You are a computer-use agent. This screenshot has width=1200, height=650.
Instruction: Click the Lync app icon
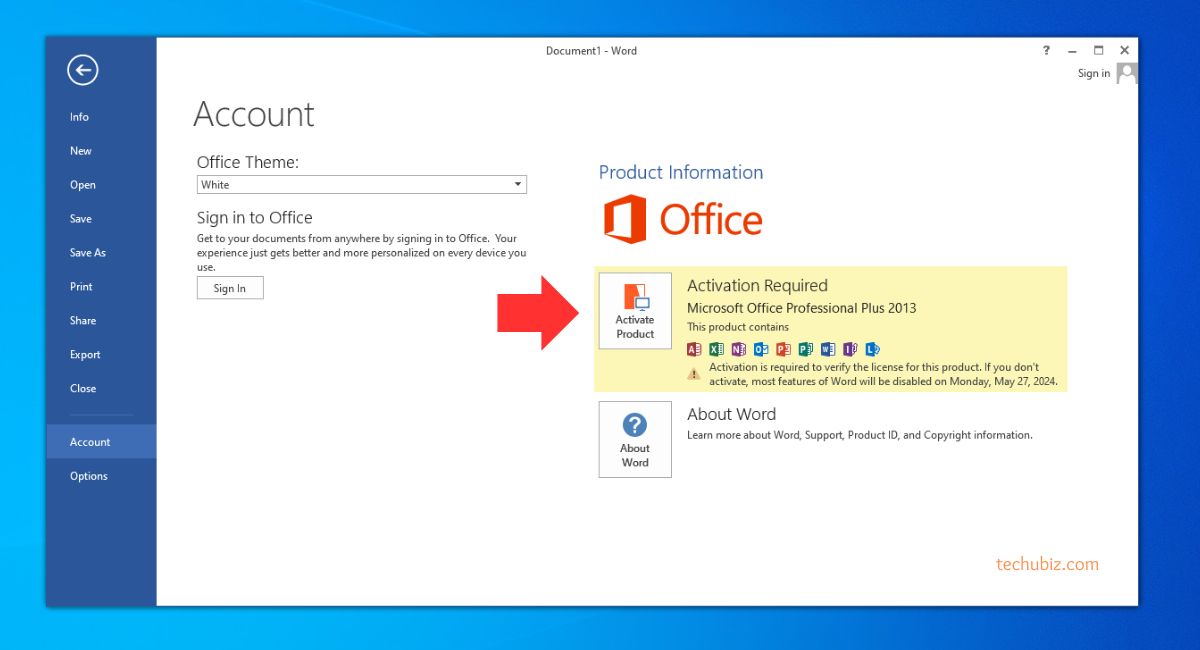tap(872, 349)
